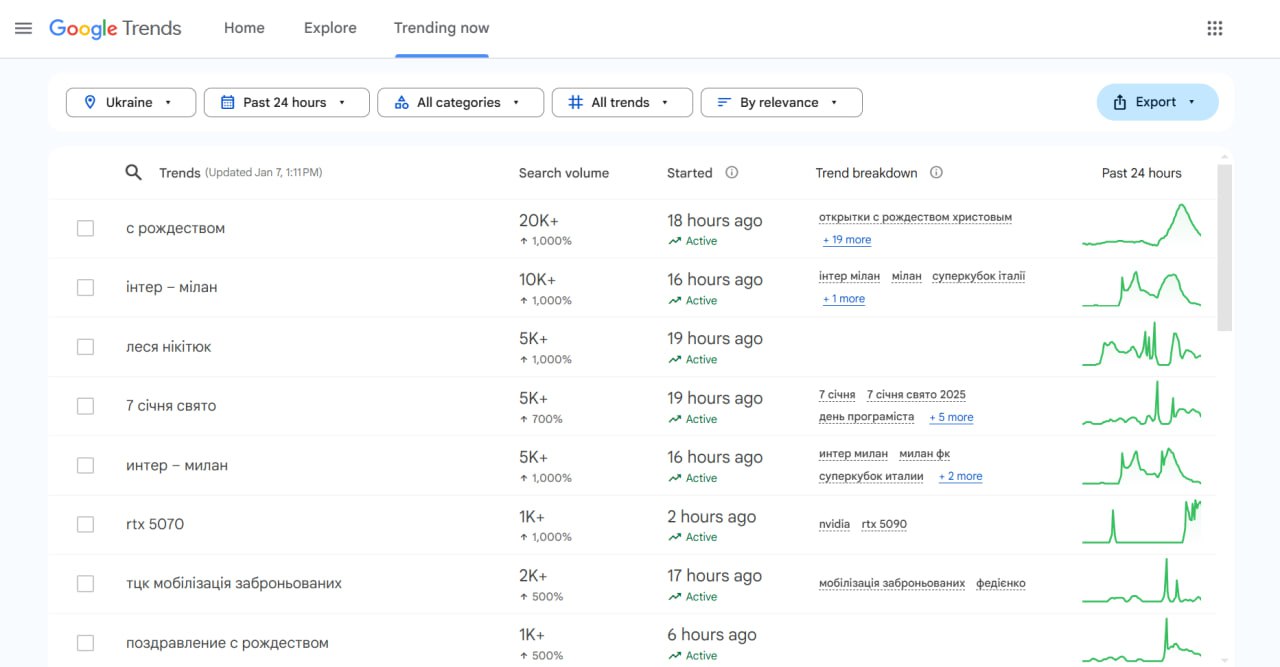Click the Active trend icon for с рождеством
Viewport: 1280px width, 667px height.
pyautogui.click(x=675, y=241)
